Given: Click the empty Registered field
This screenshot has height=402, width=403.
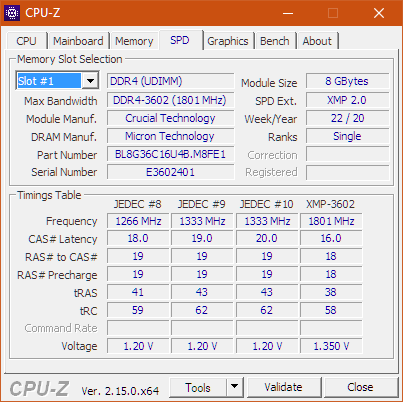Looking at the screenshot, I should 347,172.
